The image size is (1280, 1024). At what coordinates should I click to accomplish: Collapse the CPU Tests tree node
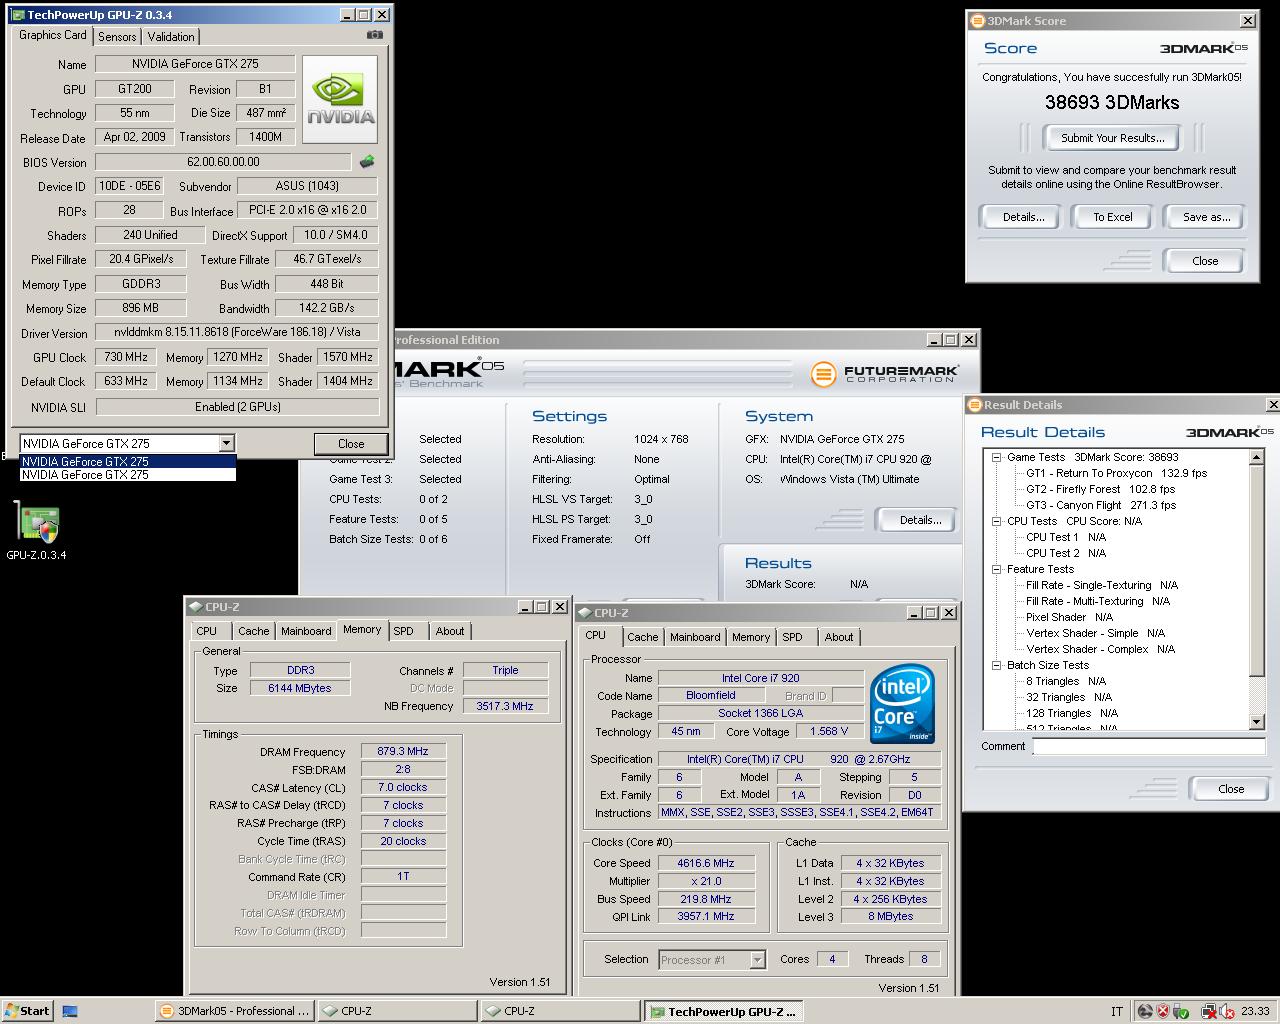click(x=997, y=521)
